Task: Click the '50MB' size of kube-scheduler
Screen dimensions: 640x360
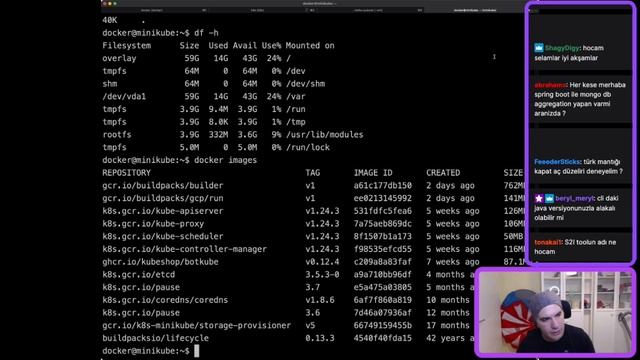Action: click(513, 236)
